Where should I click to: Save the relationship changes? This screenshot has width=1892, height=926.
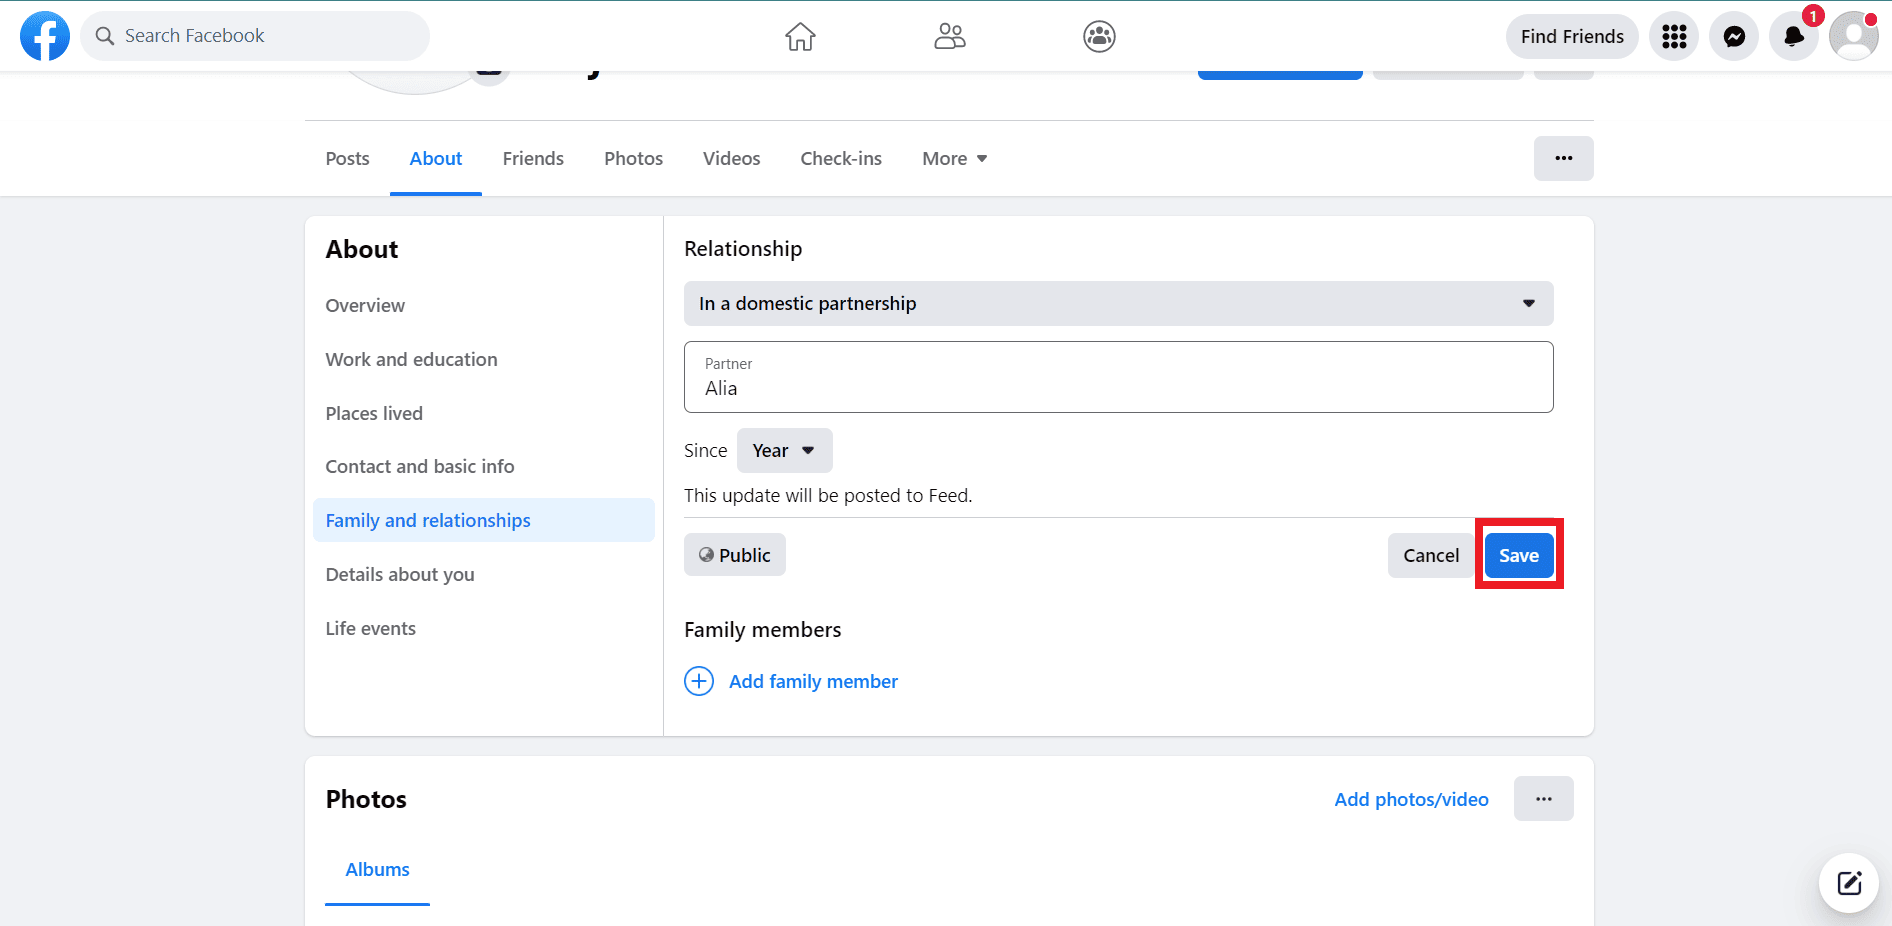pyautogui.click(x=1518, y=555)
